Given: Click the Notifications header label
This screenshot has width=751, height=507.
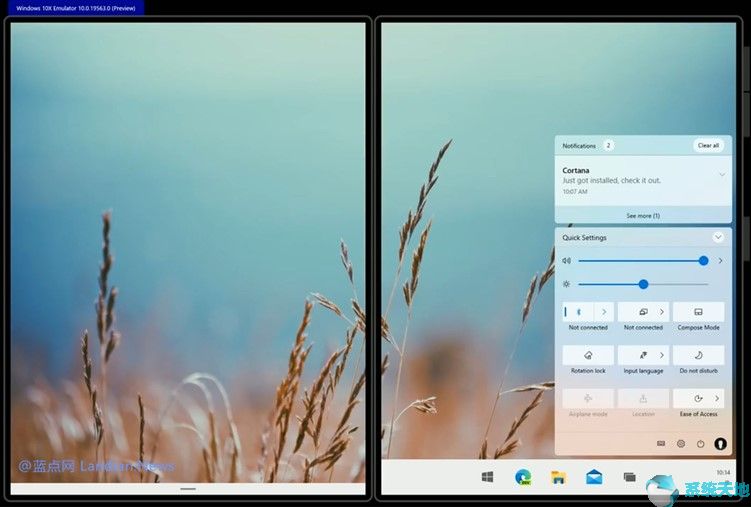Looking at the screenshot, I should point(579,146).
